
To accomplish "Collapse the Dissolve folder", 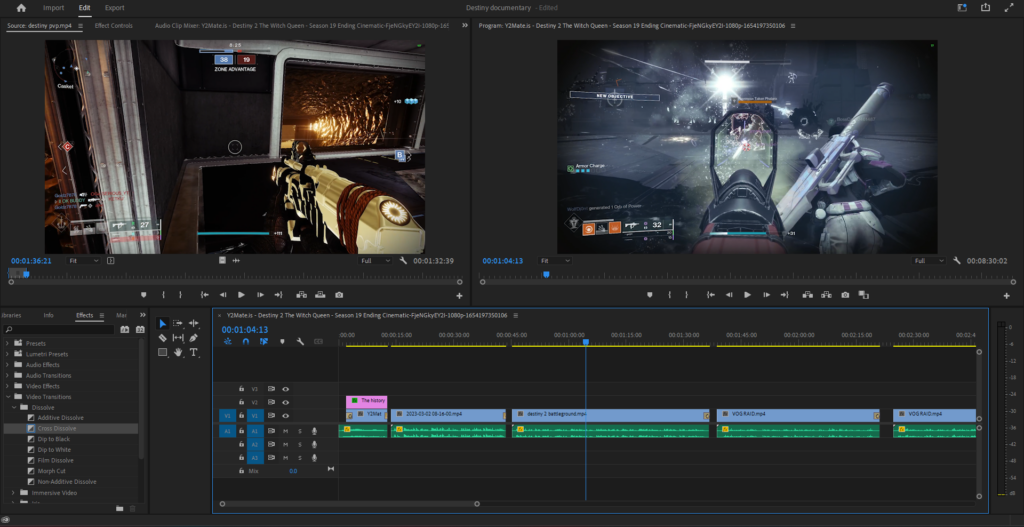I will click(x=13, y=407).
